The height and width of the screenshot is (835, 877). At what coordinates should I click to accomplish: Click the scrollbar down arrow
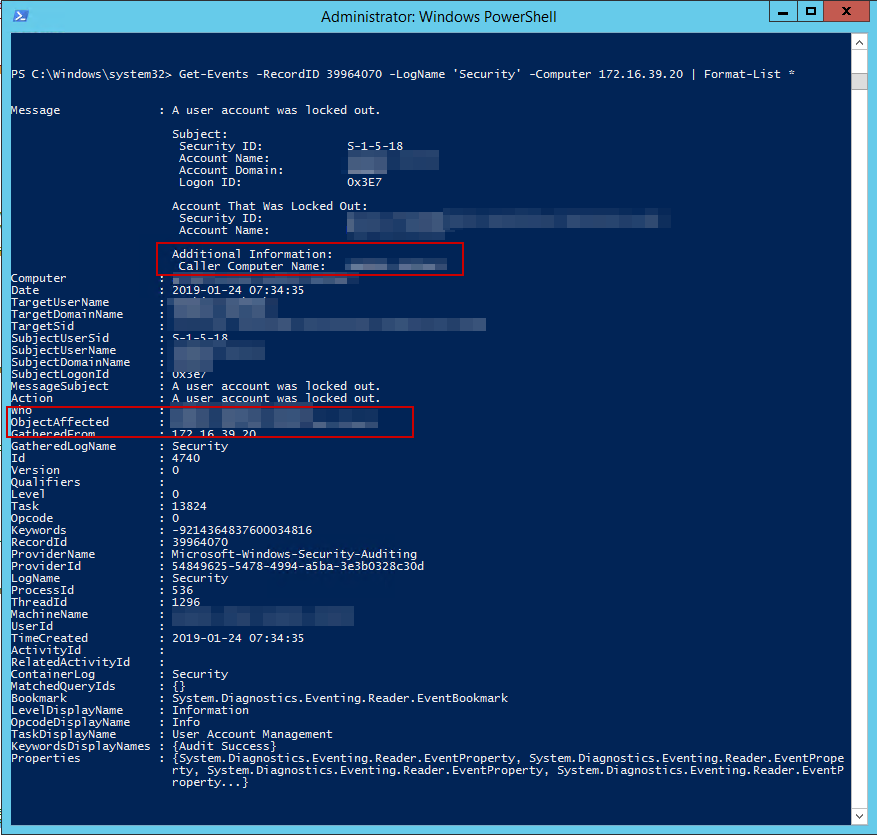[x=860, y=818]
